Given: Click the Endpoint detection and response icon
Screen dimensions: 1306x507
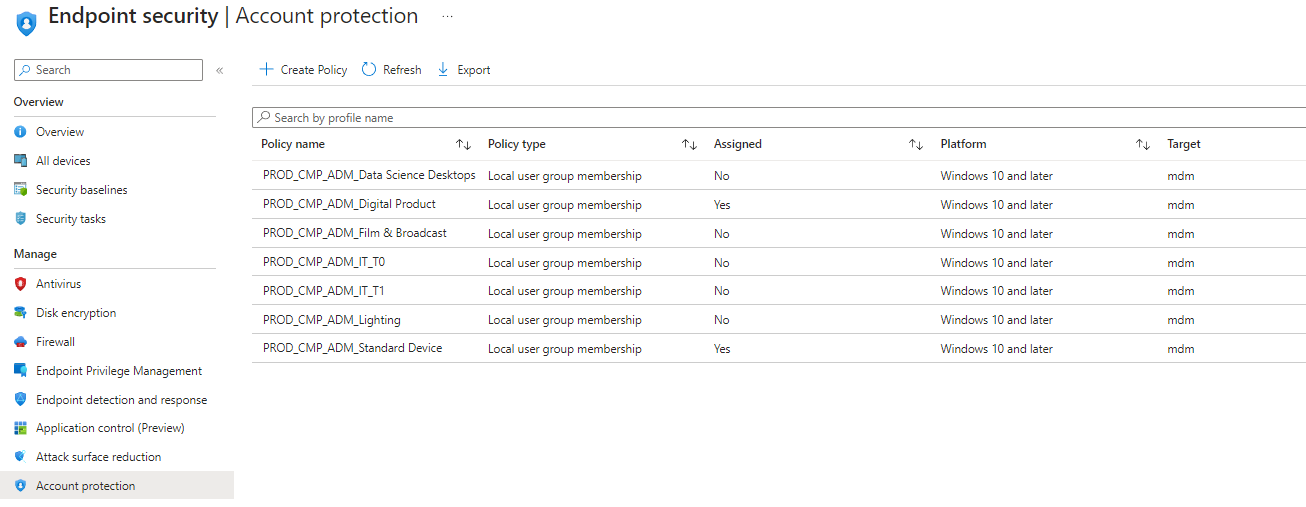Looking at the screenshot, I should coord(20,400).
